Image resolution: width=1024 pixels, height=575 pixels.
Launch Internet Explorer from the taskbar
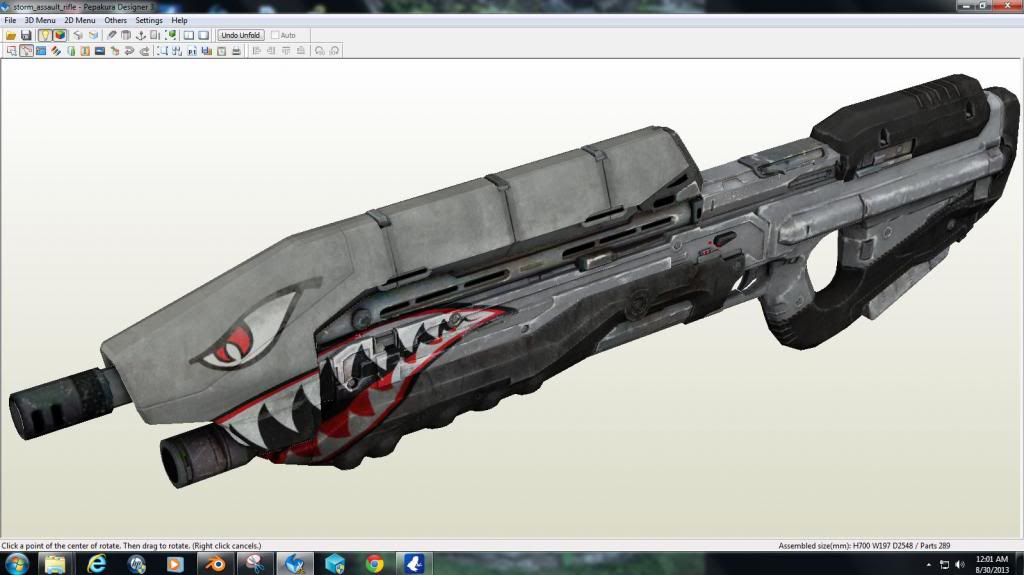97,563
